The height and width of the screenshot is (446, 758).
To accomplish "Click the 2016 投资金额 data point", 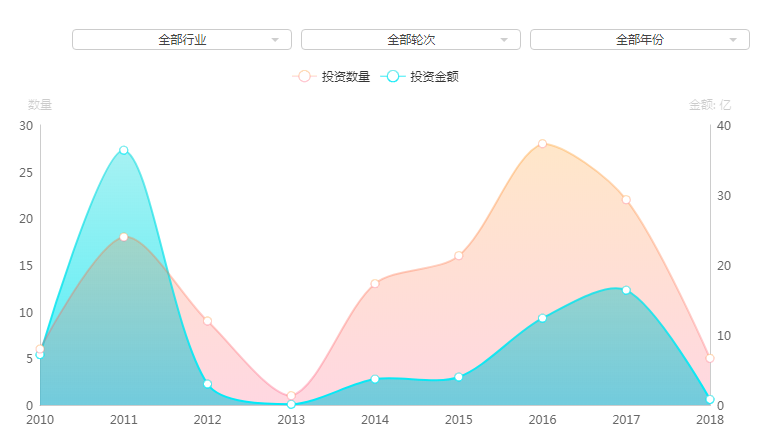I will [542, 318].
